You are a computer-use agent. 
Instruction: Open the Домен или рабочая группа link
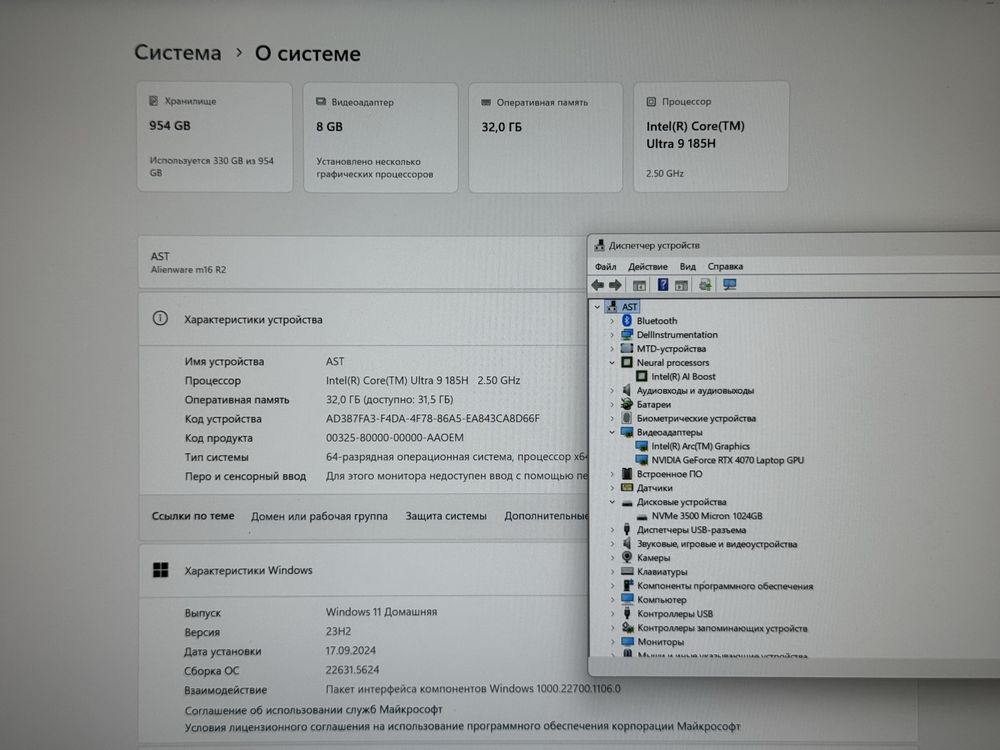[319, 516]
